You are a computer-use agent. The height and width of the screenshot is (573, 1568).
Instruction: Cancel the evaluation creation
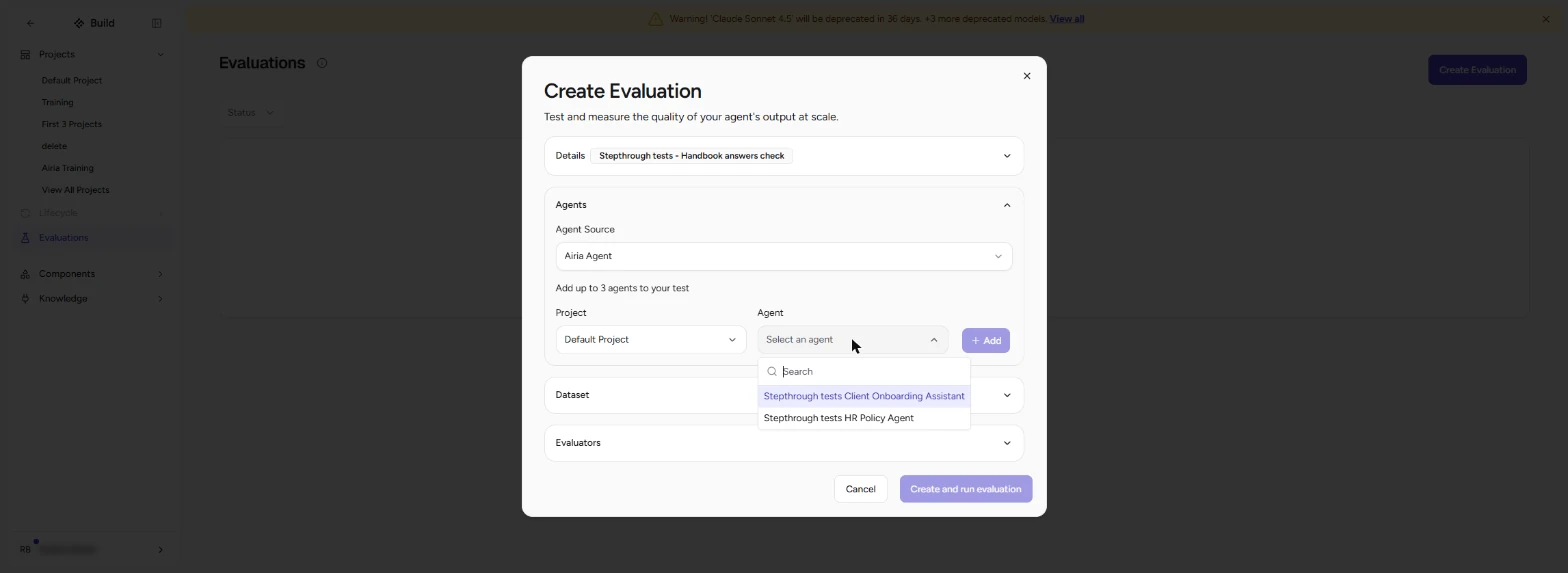pos(860,489)
